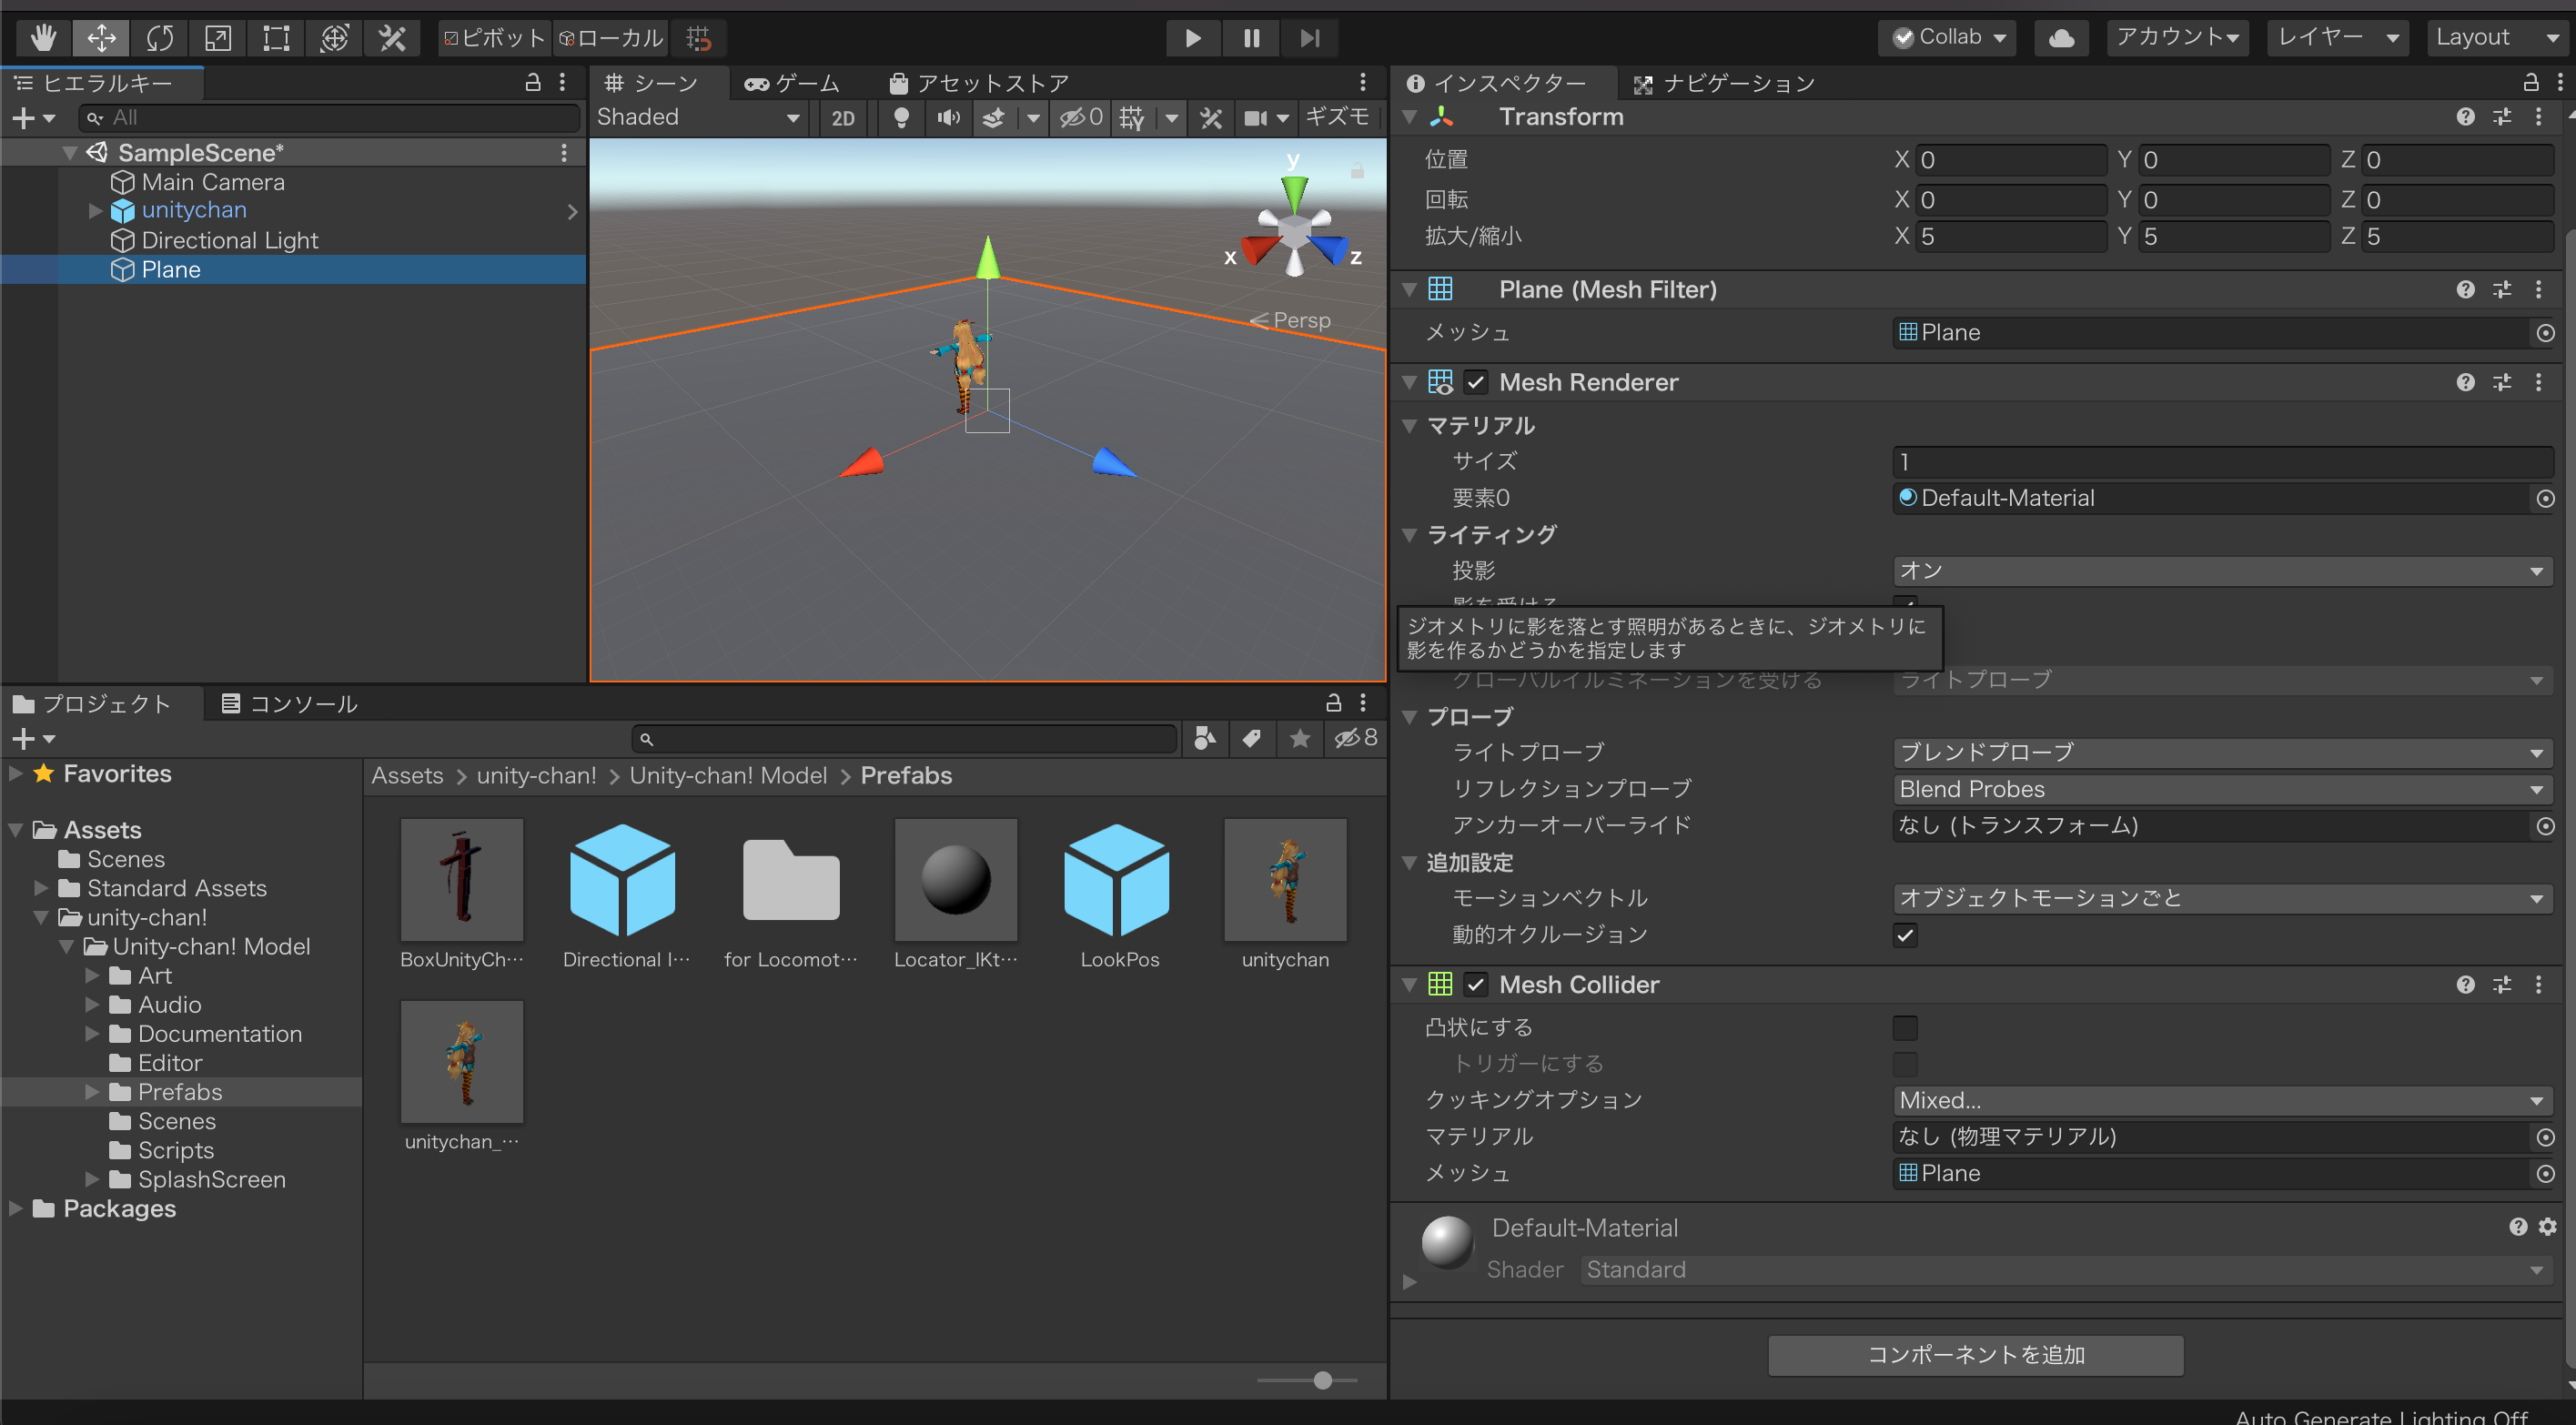Open the 投影 shadow casting dropdown
Image resolution: width=2576 pixels, height=1425 pixels.
2222,571
